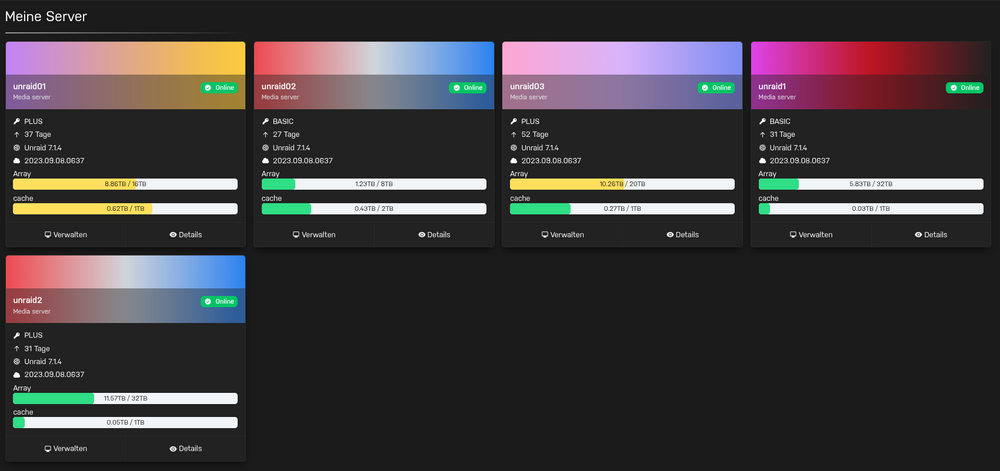
Task: Click the key license icon on unraid1
Action: tap(762, 121)
